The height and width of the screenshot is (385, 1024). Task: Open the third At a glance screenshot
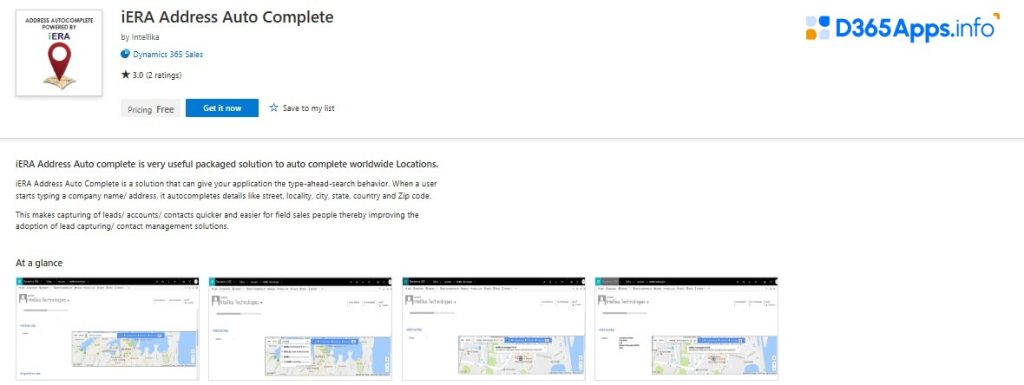pos(494,329)
